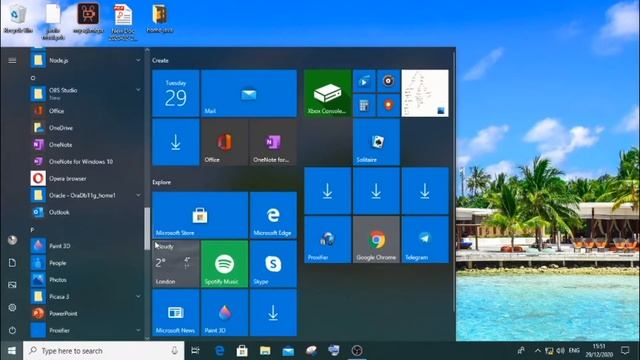Open the Microsoft Store tile
The width and height of the screenshot is (640, 360).
coord(200,215)
